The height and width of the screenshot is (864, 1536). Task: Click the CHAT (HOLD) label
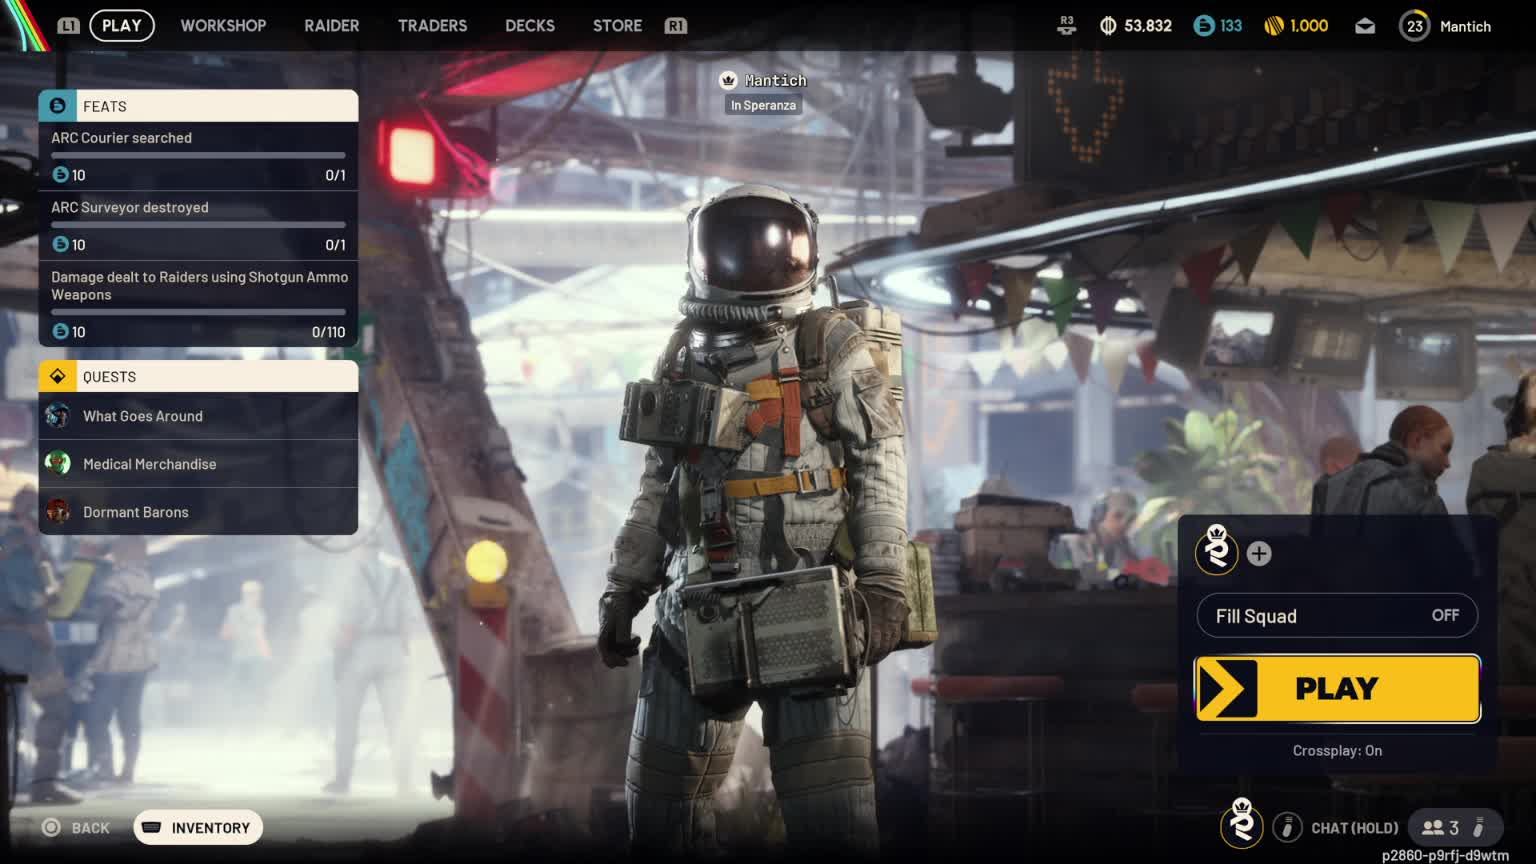1354,828
